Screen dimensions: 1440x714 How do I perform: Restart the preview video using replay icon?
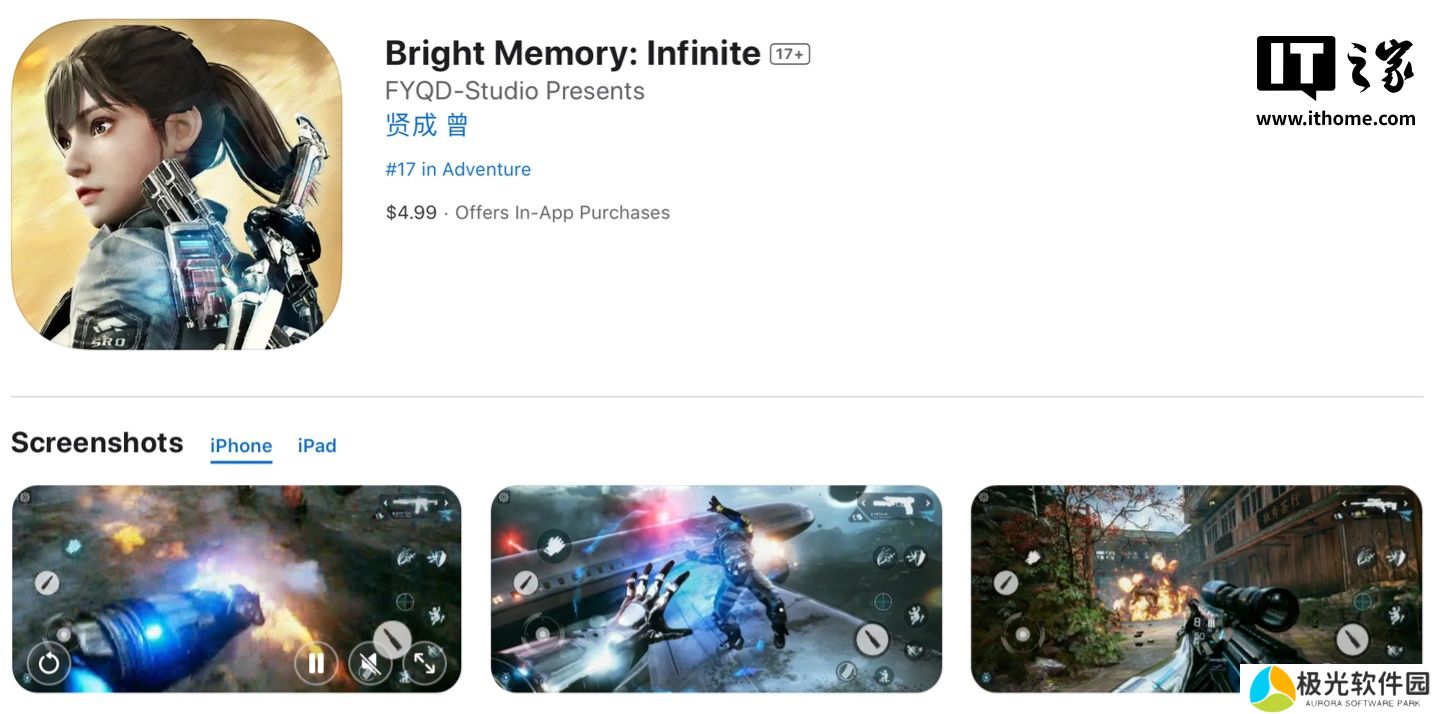click(x=48, y=663)
